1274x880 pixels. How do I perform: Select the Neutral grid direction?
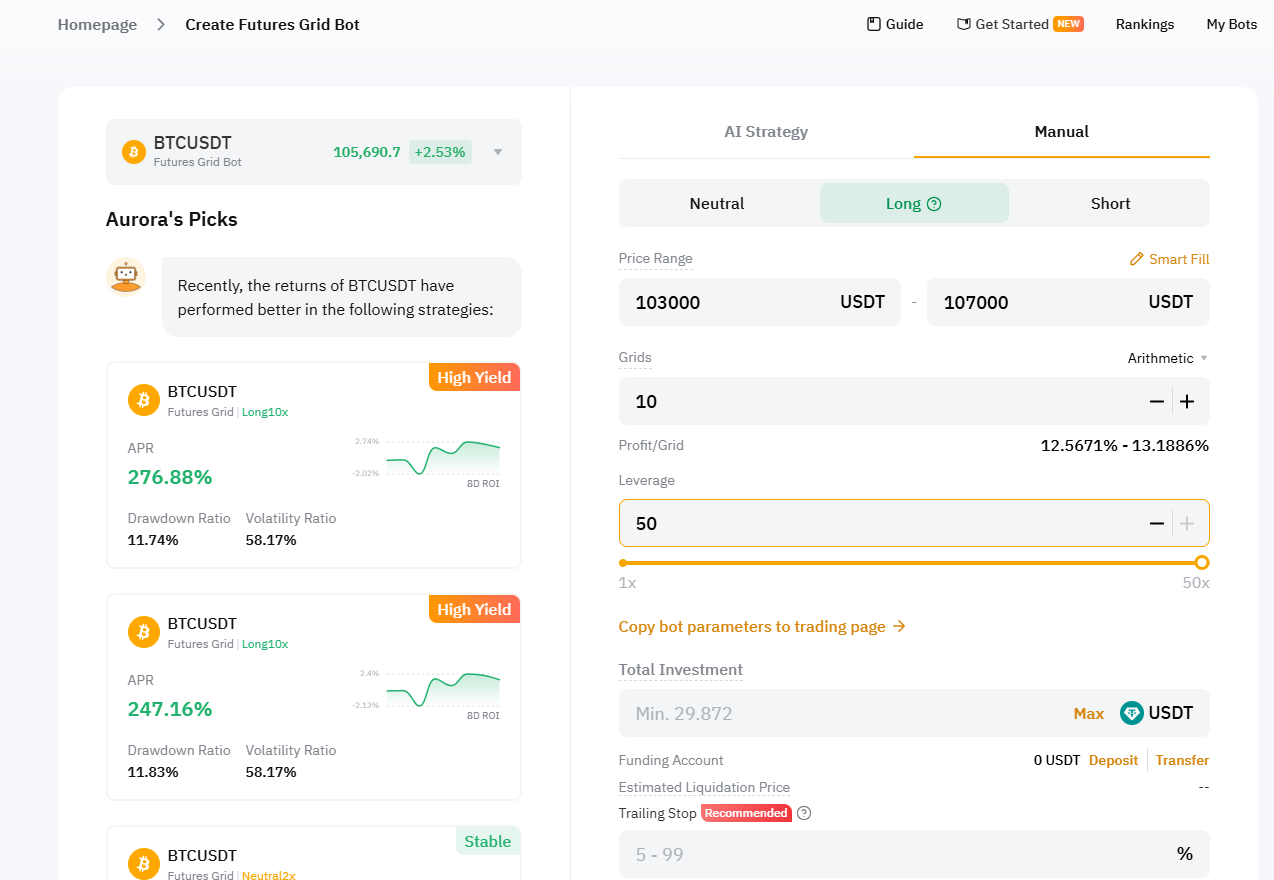pyautogui.click(x=717, y=203)
